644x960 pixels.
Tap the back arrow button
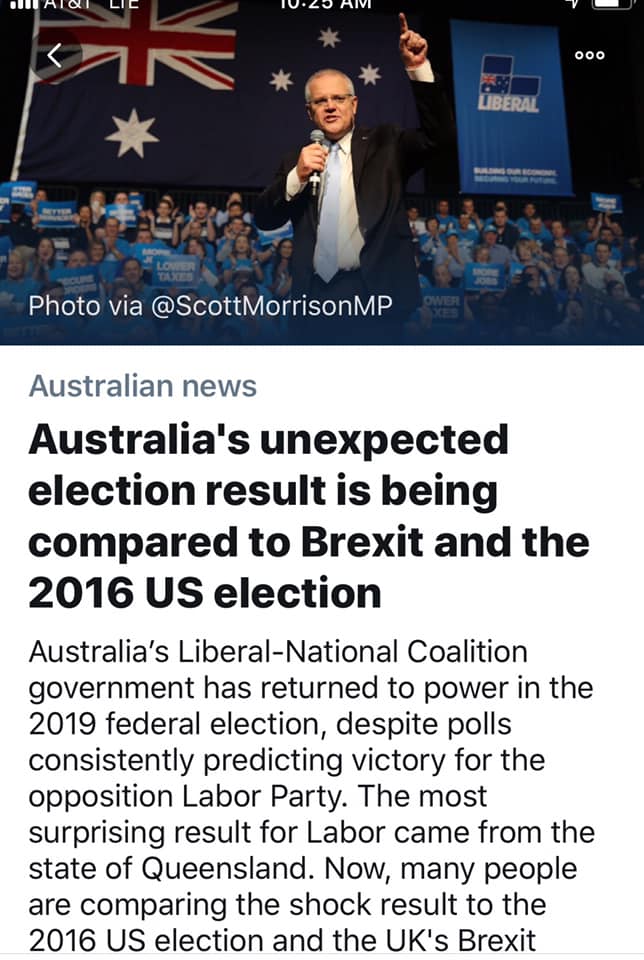click(x=55, y=55)
